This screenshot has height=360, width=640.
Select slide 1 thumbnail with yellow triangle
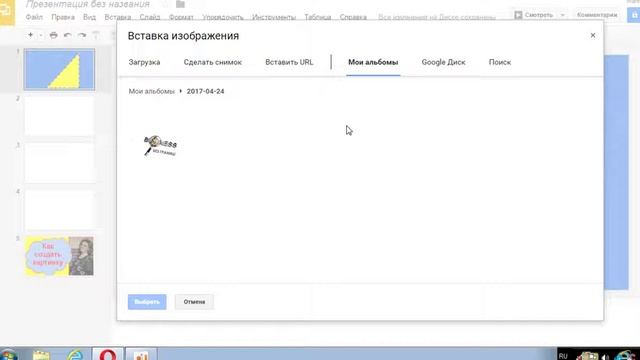(59, 69)
